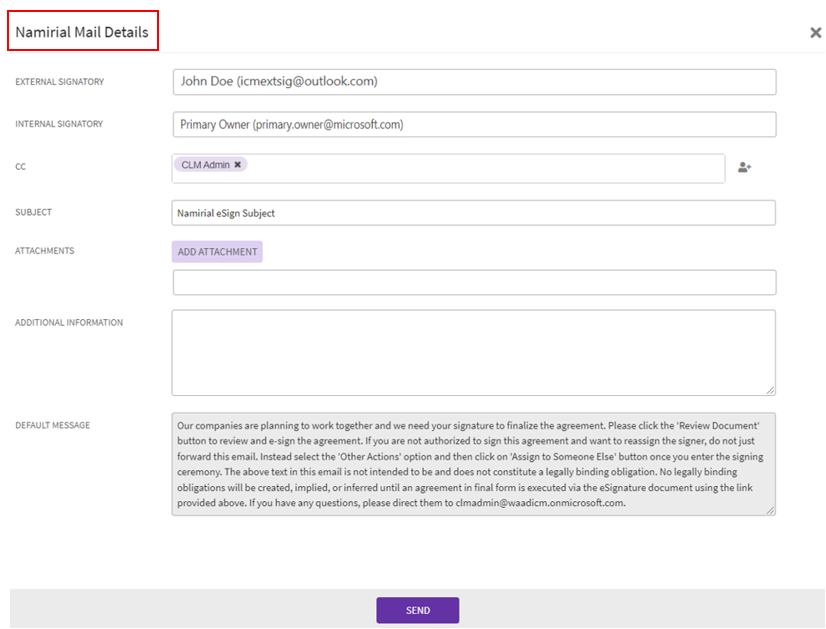This screenshot has width=826, height=629.
Task: Close the Namirial Mail Details dialog
Action: (x=815, y=33)
